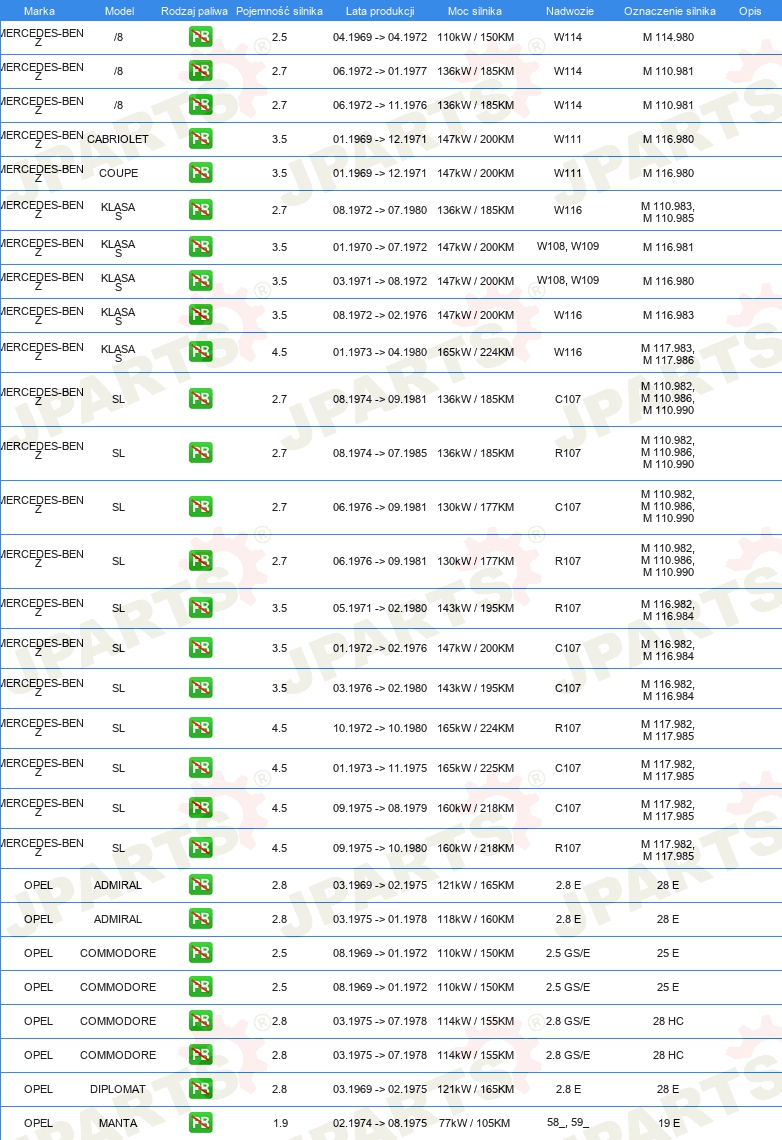
Task: Click engine codes M 110.983, M 110.985
Action: (x=668, y=212)
